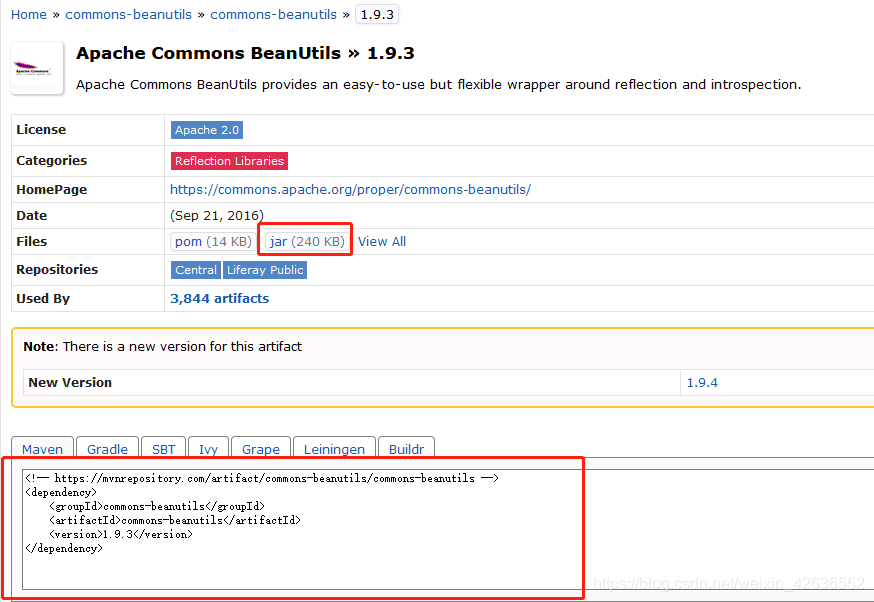Download the pom (14 KB) file
874x602 pixels.
coord(213,241)
